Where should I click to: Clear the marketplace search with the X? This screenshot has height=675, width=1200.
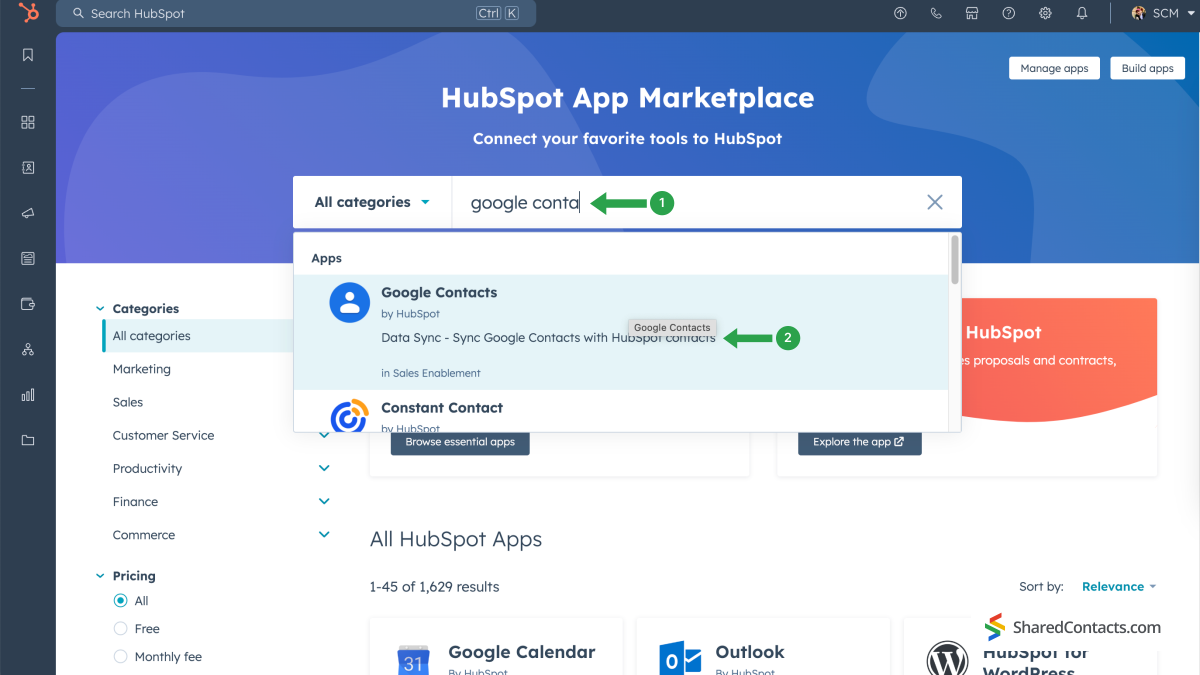(935, 202)
